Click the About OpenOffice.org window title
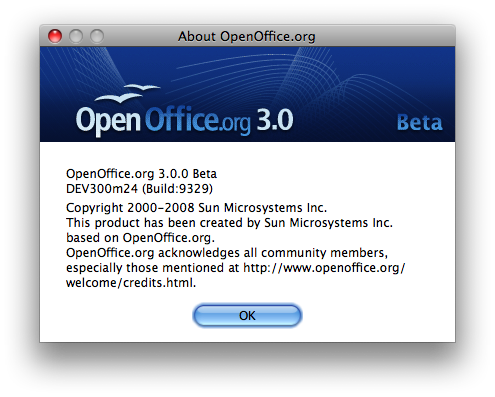Screen dimensions: 495x397 [x=247, y=36]
